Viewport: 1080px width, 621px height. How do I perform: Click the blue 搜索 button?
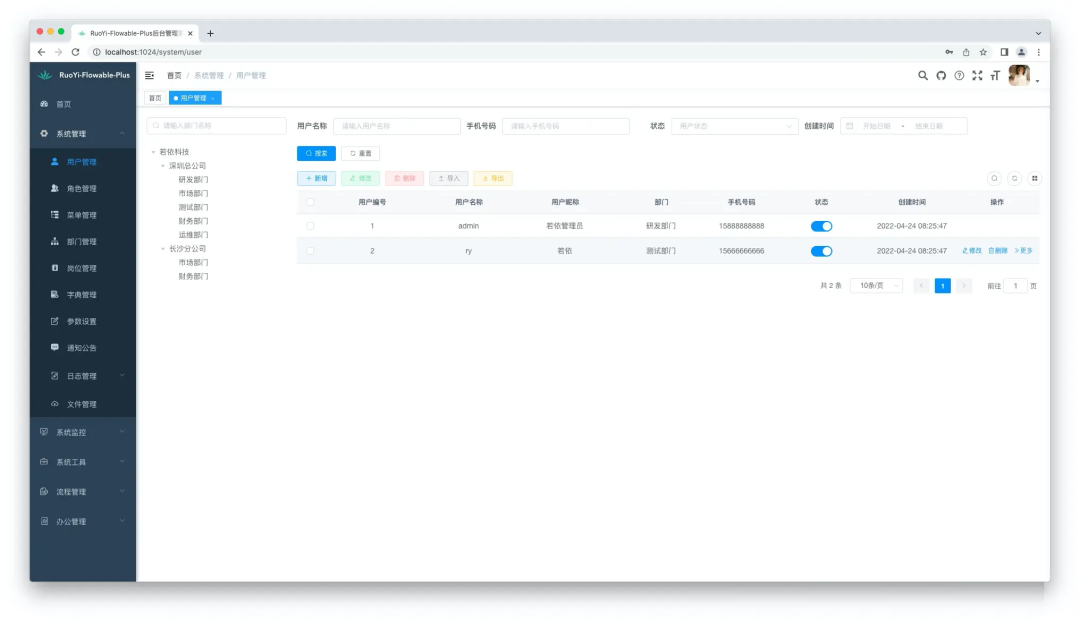coord(316,154)
